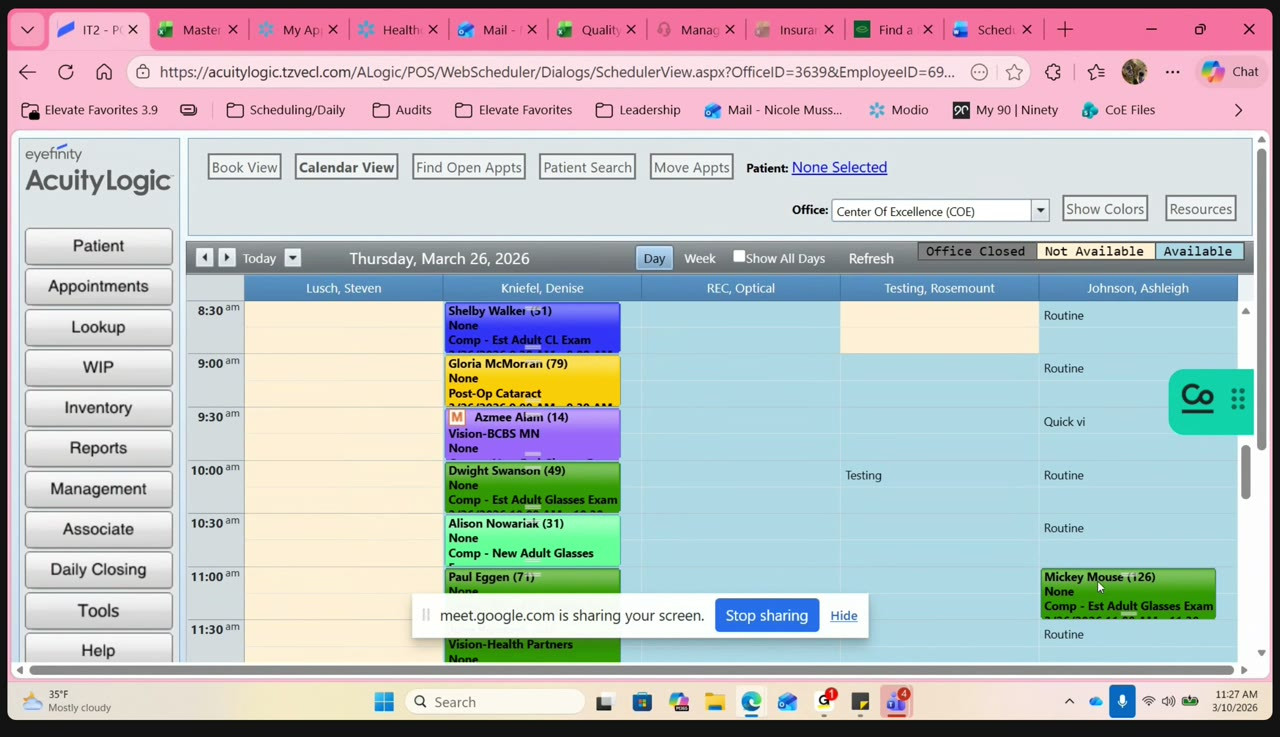The width and height of the screenshot is (1280, 737).
Task: Click the Stop sharing button
Action: click(x=767, y=615)
